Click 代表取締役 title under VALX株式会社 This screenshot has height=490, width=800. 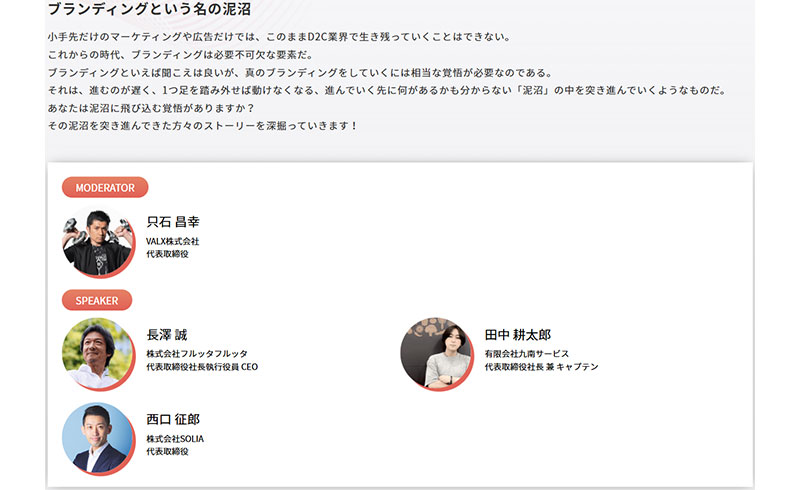(x=167, y=254)
